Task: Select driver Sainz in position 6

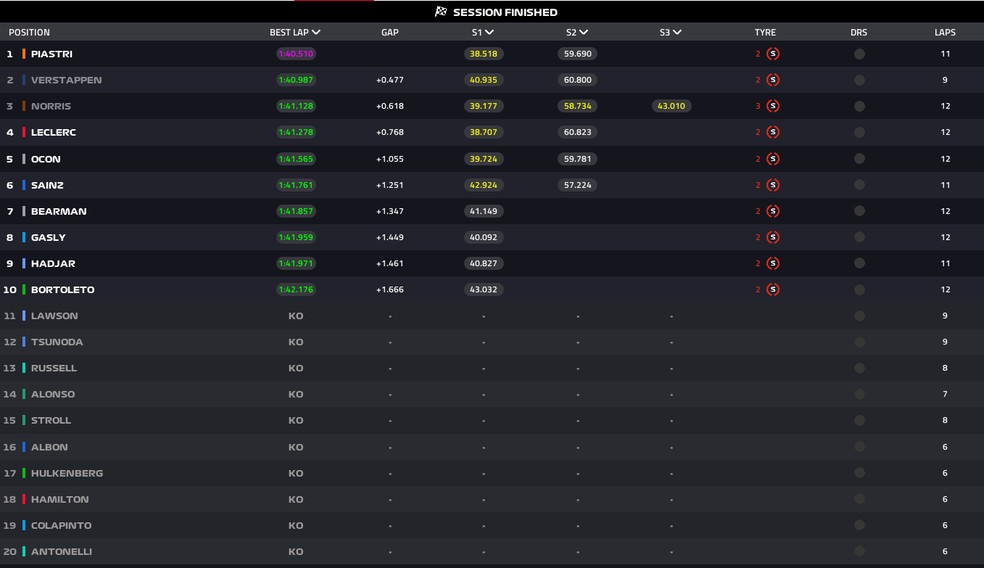Action: (47, 185)
